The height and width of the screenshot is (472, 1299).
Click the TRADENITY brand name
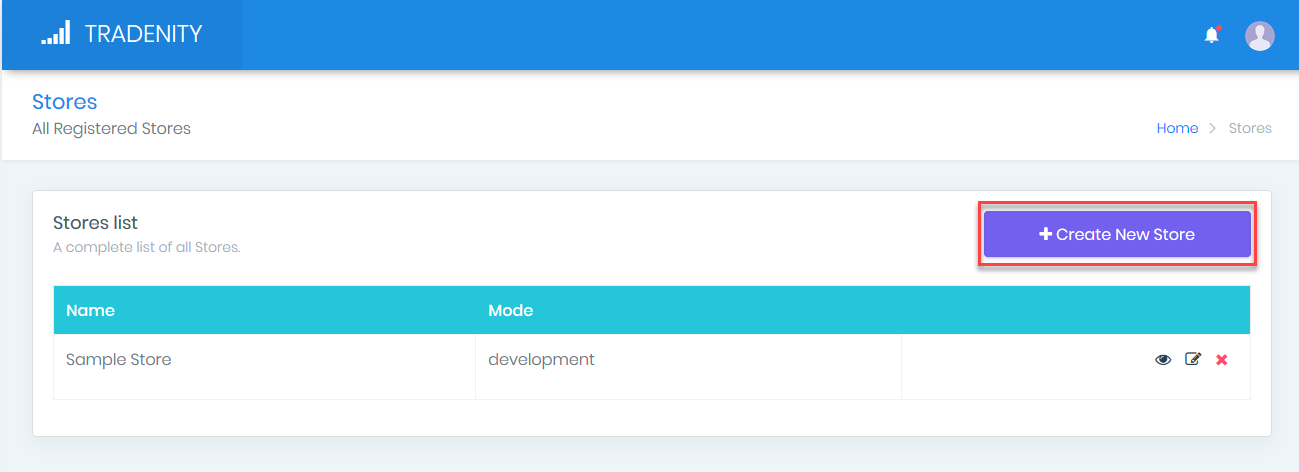click(144, 34)
